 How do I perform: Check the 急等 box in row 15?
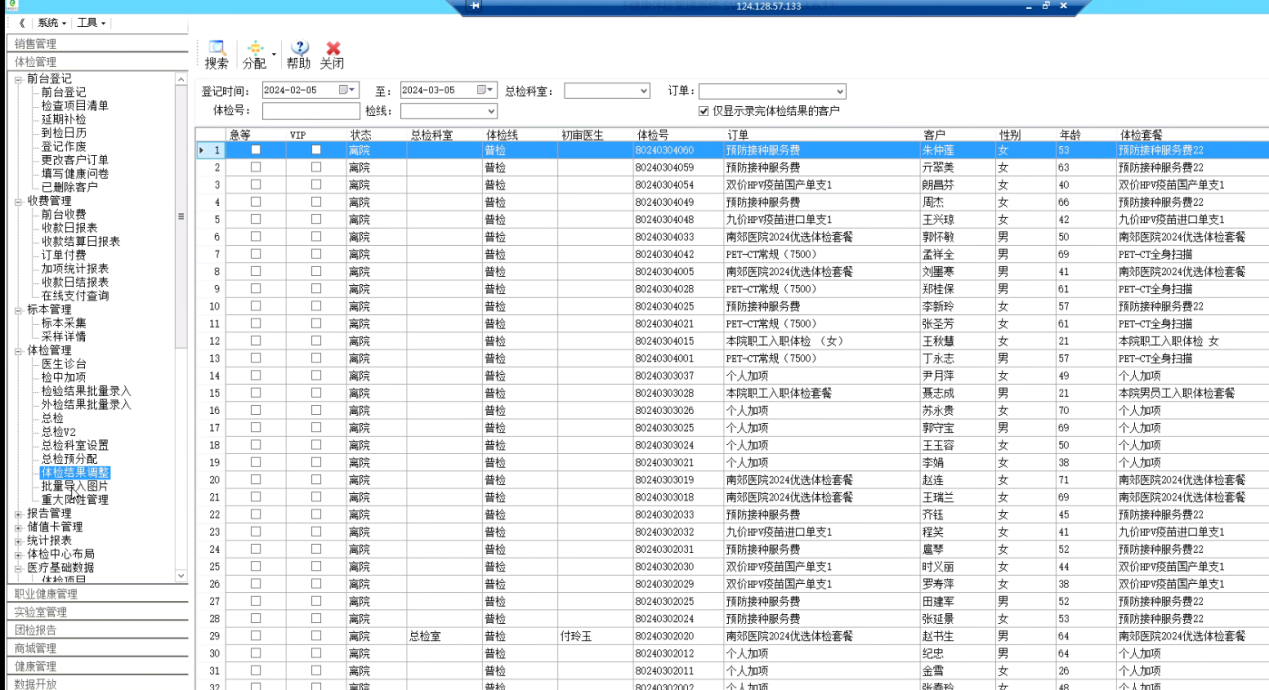point(255,393)
